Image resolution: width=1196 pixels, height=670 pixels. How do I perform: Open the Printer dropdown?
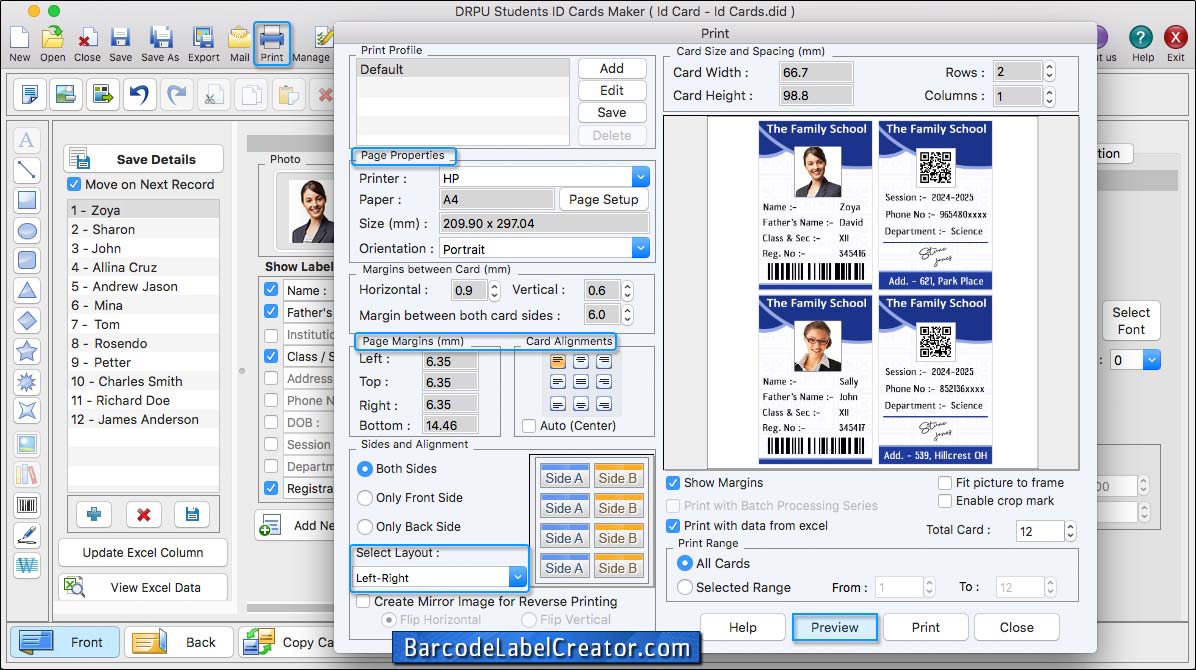coord(640,177)
